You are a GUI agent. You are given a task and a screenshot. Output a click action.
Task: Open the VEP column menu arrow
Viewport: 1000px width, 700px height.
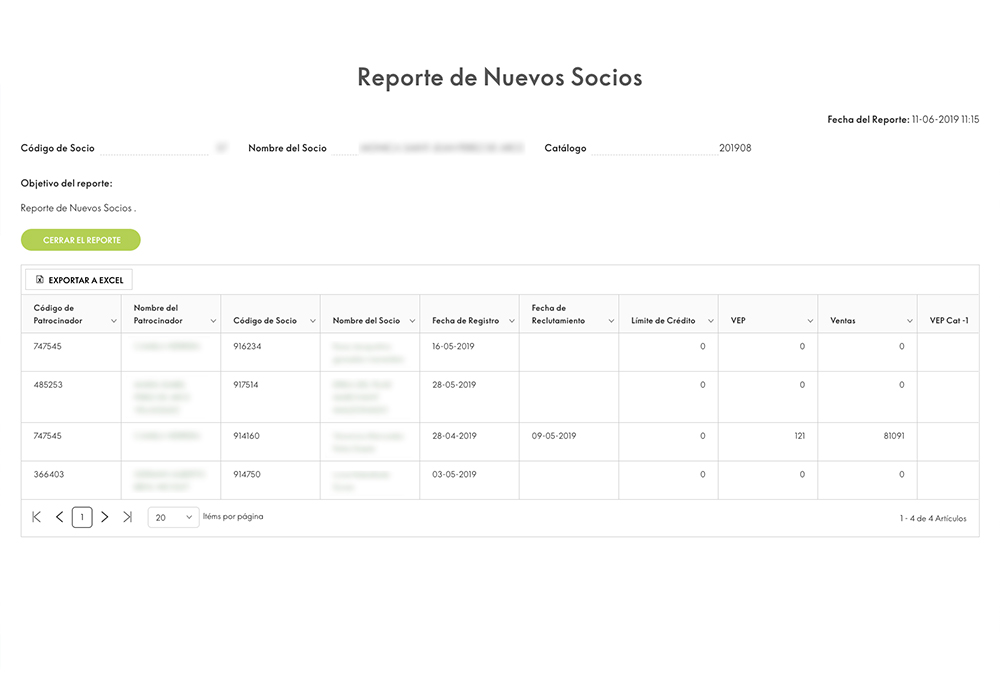(x=810, y=321)
